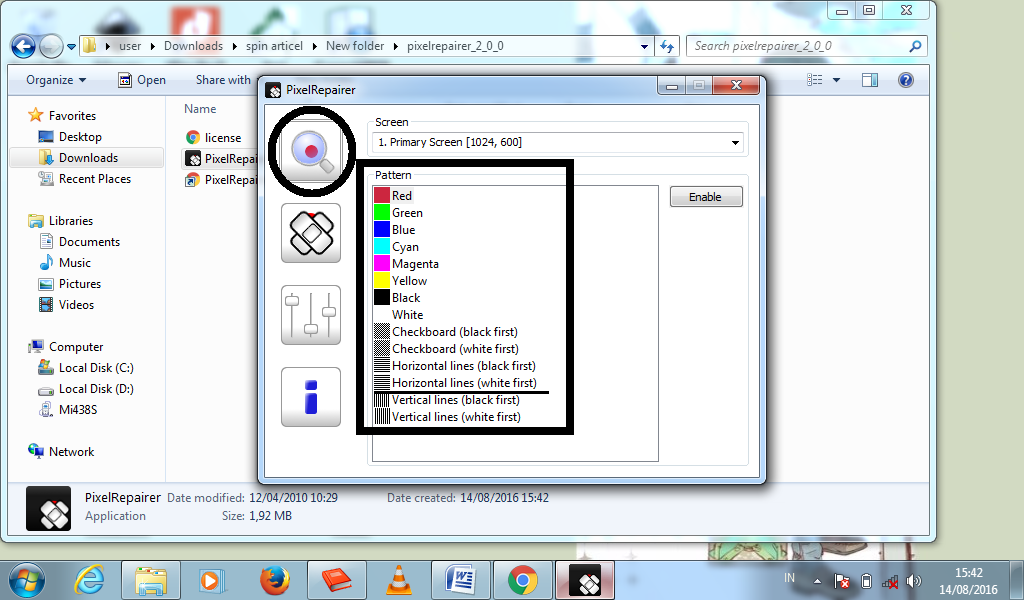
Task: Open Explorer help icon
Action: point(906,80)
